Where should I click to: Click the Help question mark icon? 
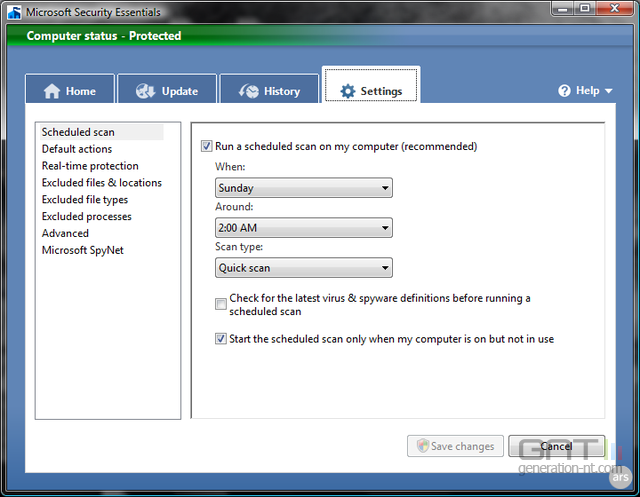tap(564, 91)
